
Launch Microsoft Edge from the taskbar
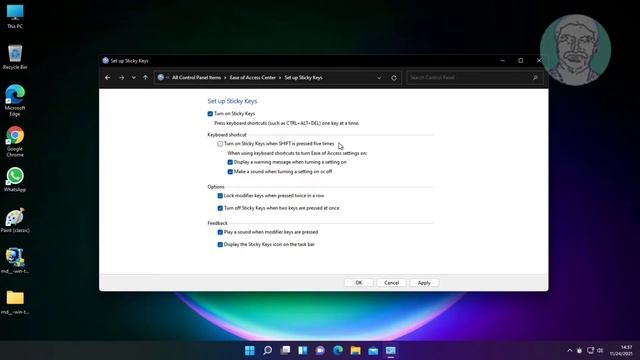coord(338,350)
